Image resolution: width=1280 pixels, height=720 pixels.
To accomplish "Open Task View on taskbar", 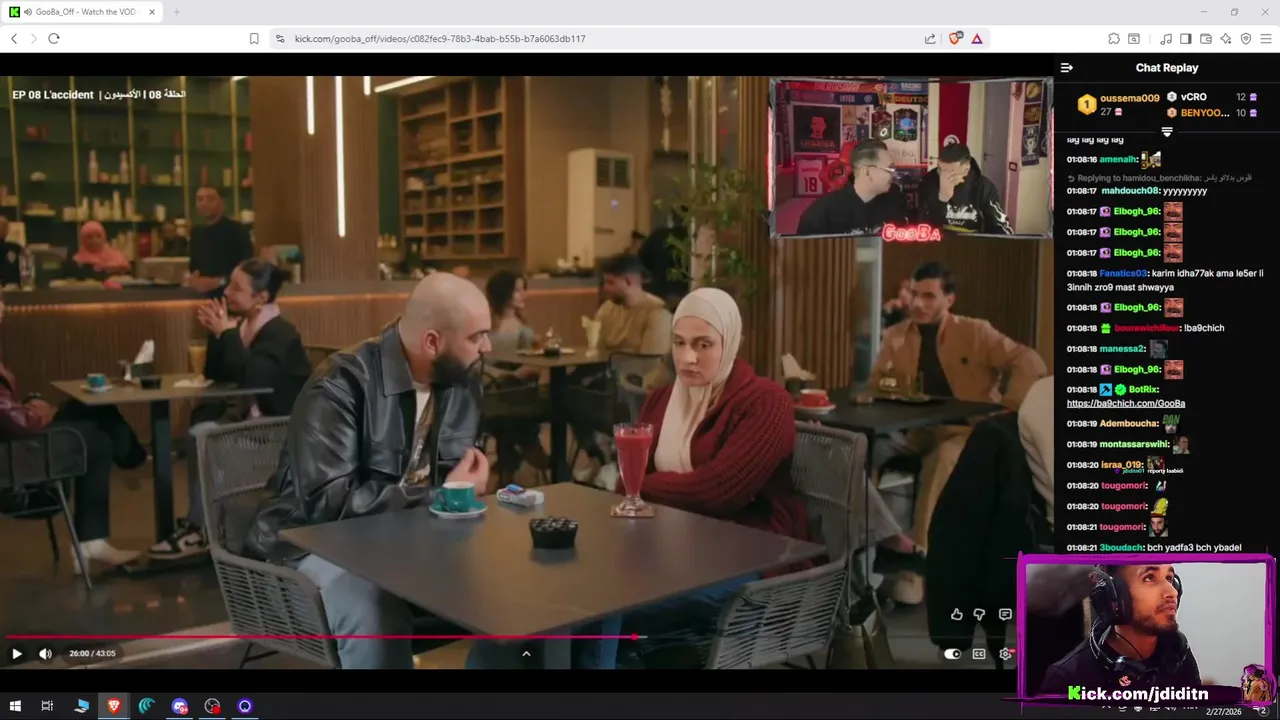I will pyautogui.click(x=47, y=706).
